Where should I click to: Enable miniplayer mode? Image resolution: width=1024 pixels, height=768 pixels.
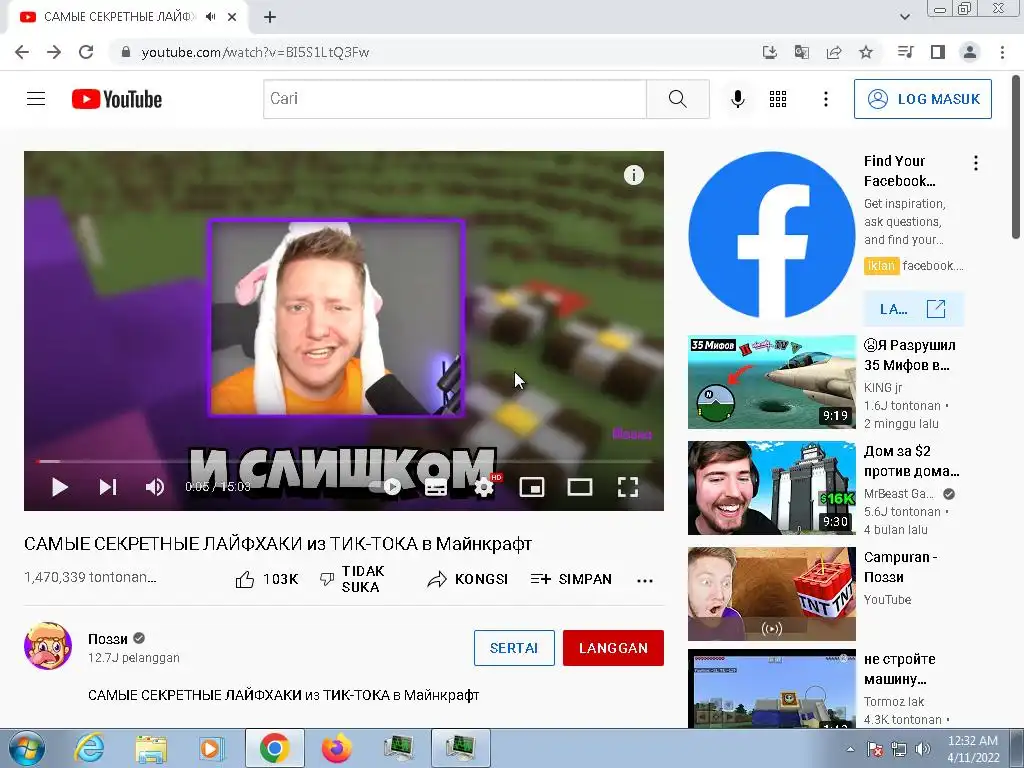point(532,487)
